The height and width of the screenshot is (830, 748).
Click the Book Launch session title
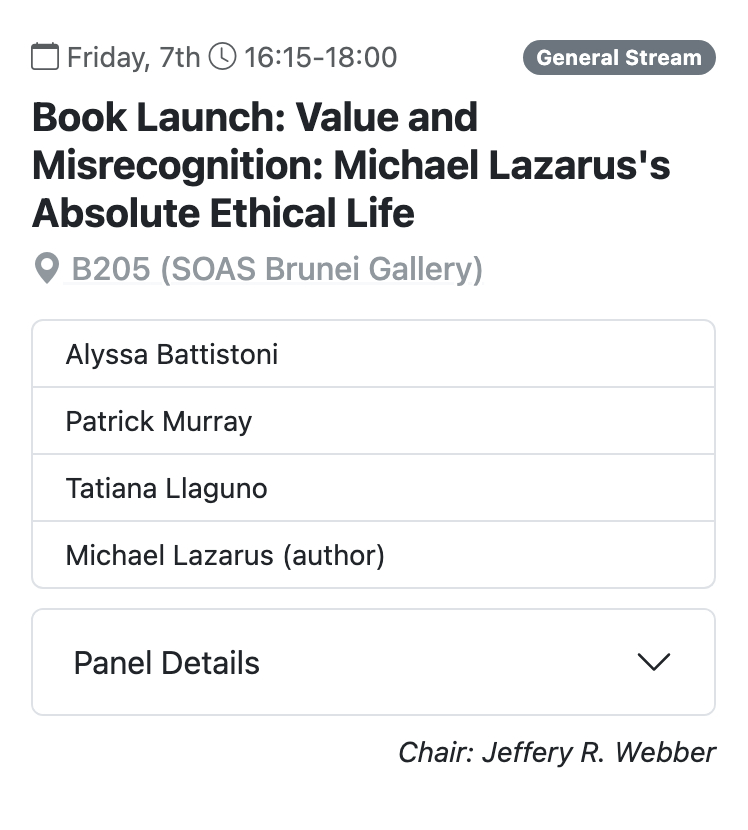[x=254, y=118]
